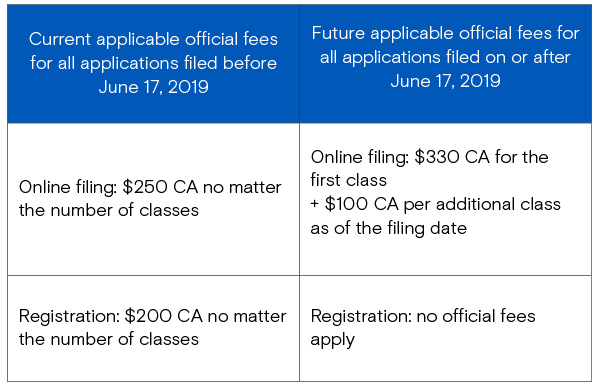Click 'June 17, 2019' in the left header
The image size is (600, 386).
(153, 87)
